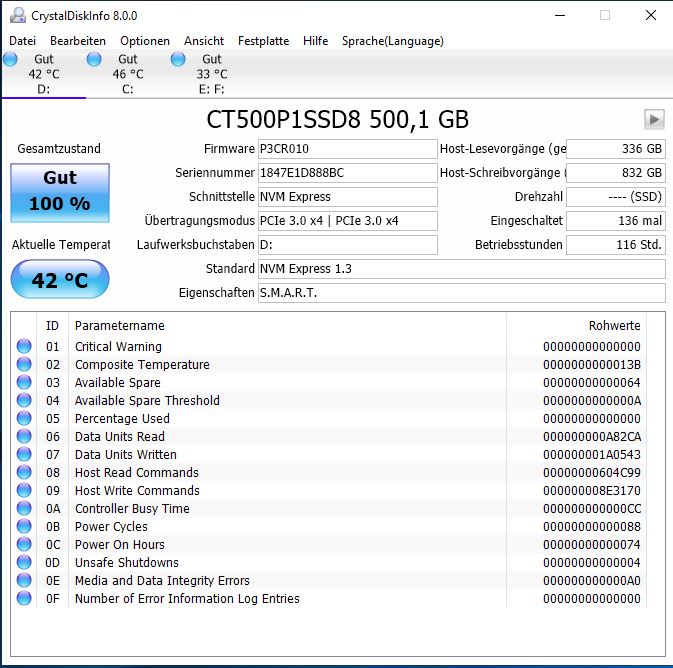
Task: Click the Firmware field P3CR010
Action: [348, 149]
